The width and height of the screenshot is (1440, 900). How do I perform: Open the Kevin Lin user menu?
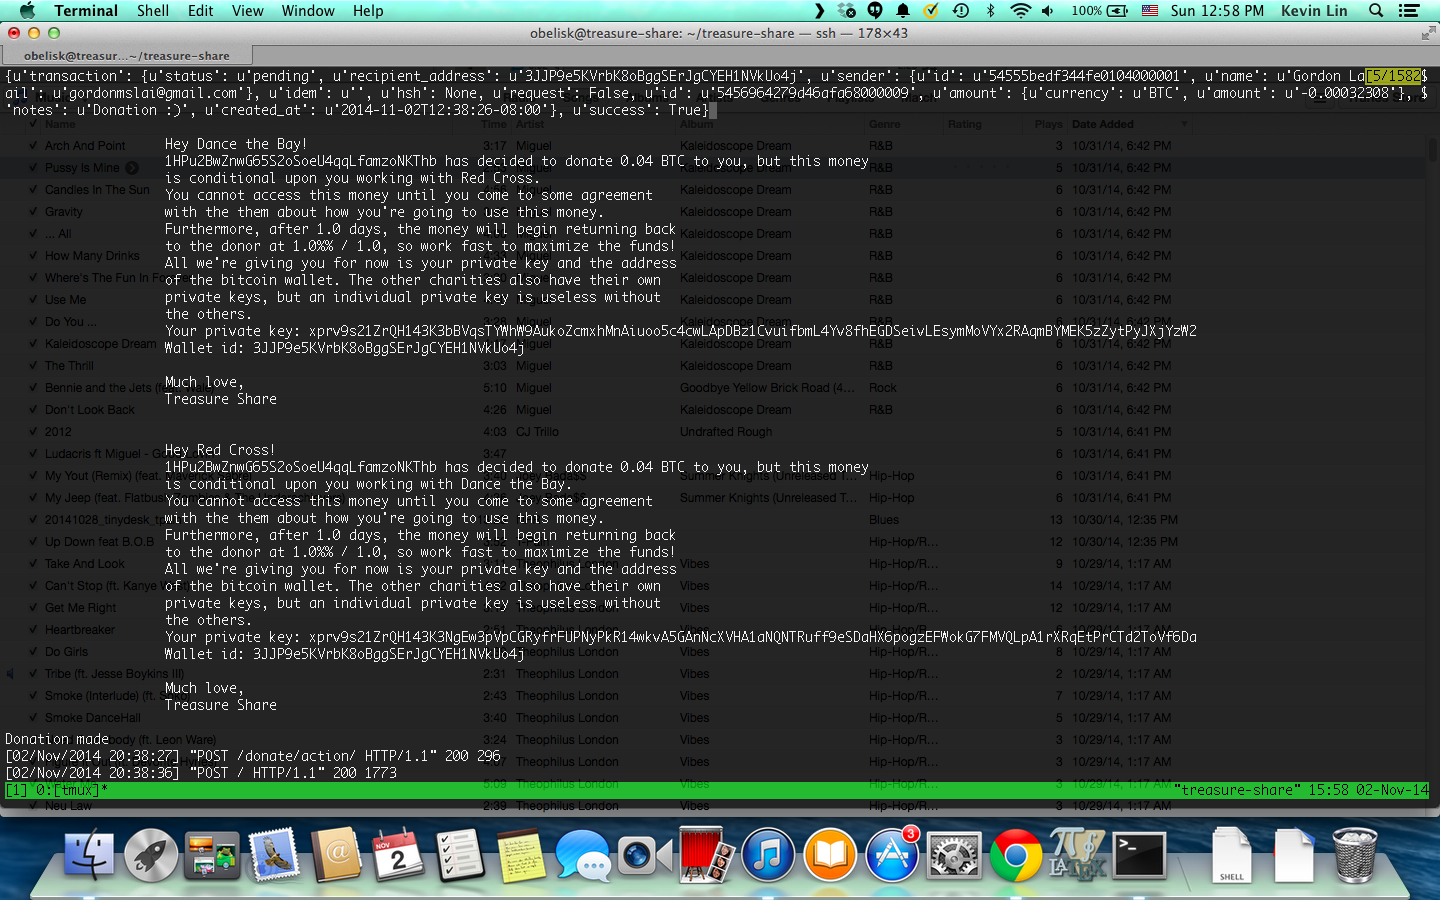(x=1314, y=11)
